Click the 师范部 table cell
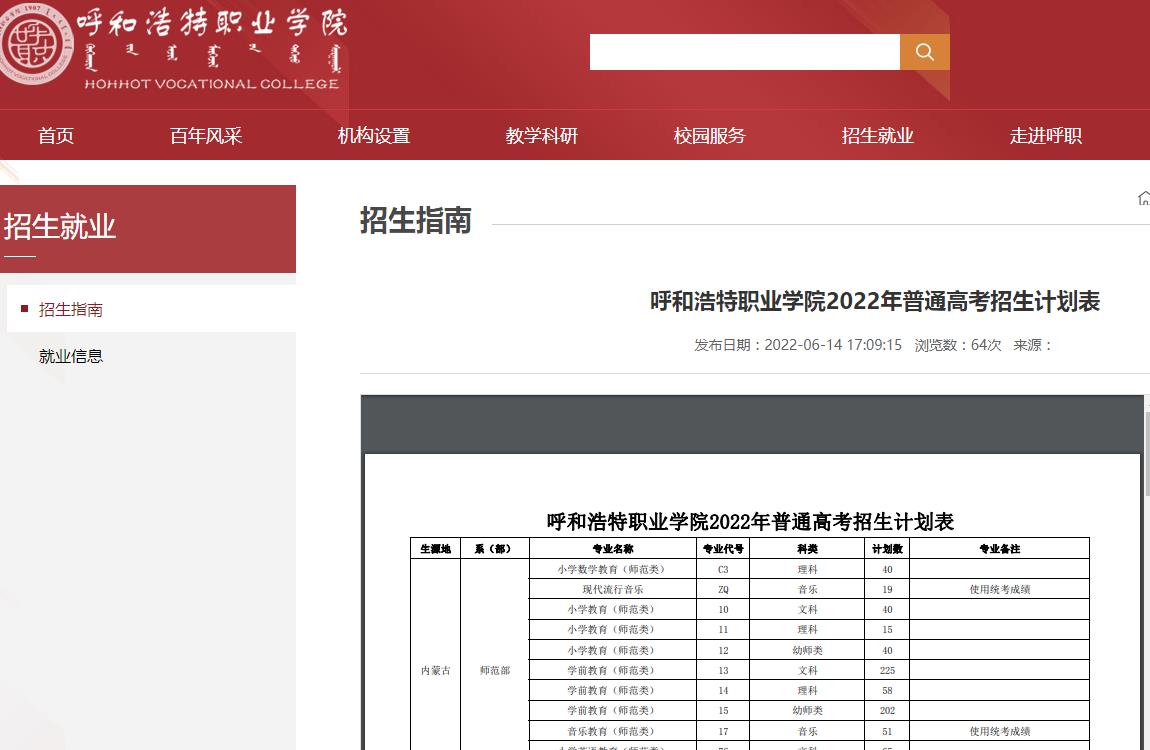The width and height of the screenshot is (1150, 750). pyautogui.click(x=495, y=670)
